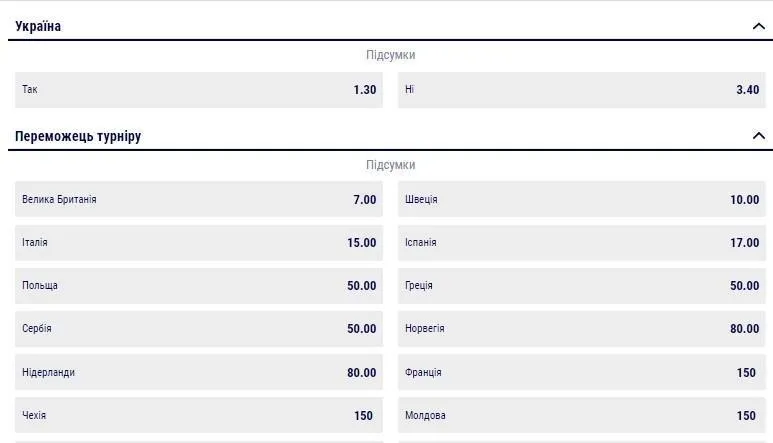Add Чехія at 150 to betslip
The width and height of the screenshot is (773, 443).
point(199,416)
